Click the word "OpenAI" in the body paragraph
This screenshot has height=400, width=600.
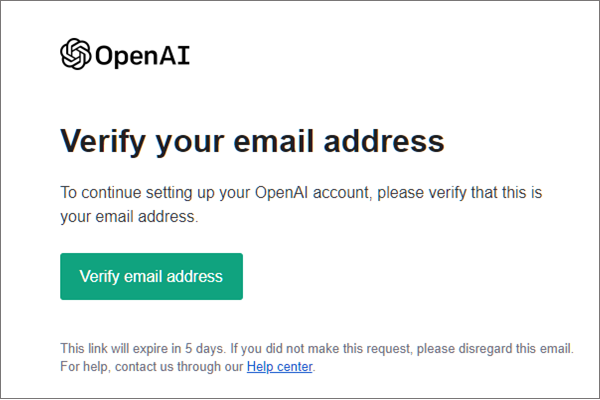(281, 193)
